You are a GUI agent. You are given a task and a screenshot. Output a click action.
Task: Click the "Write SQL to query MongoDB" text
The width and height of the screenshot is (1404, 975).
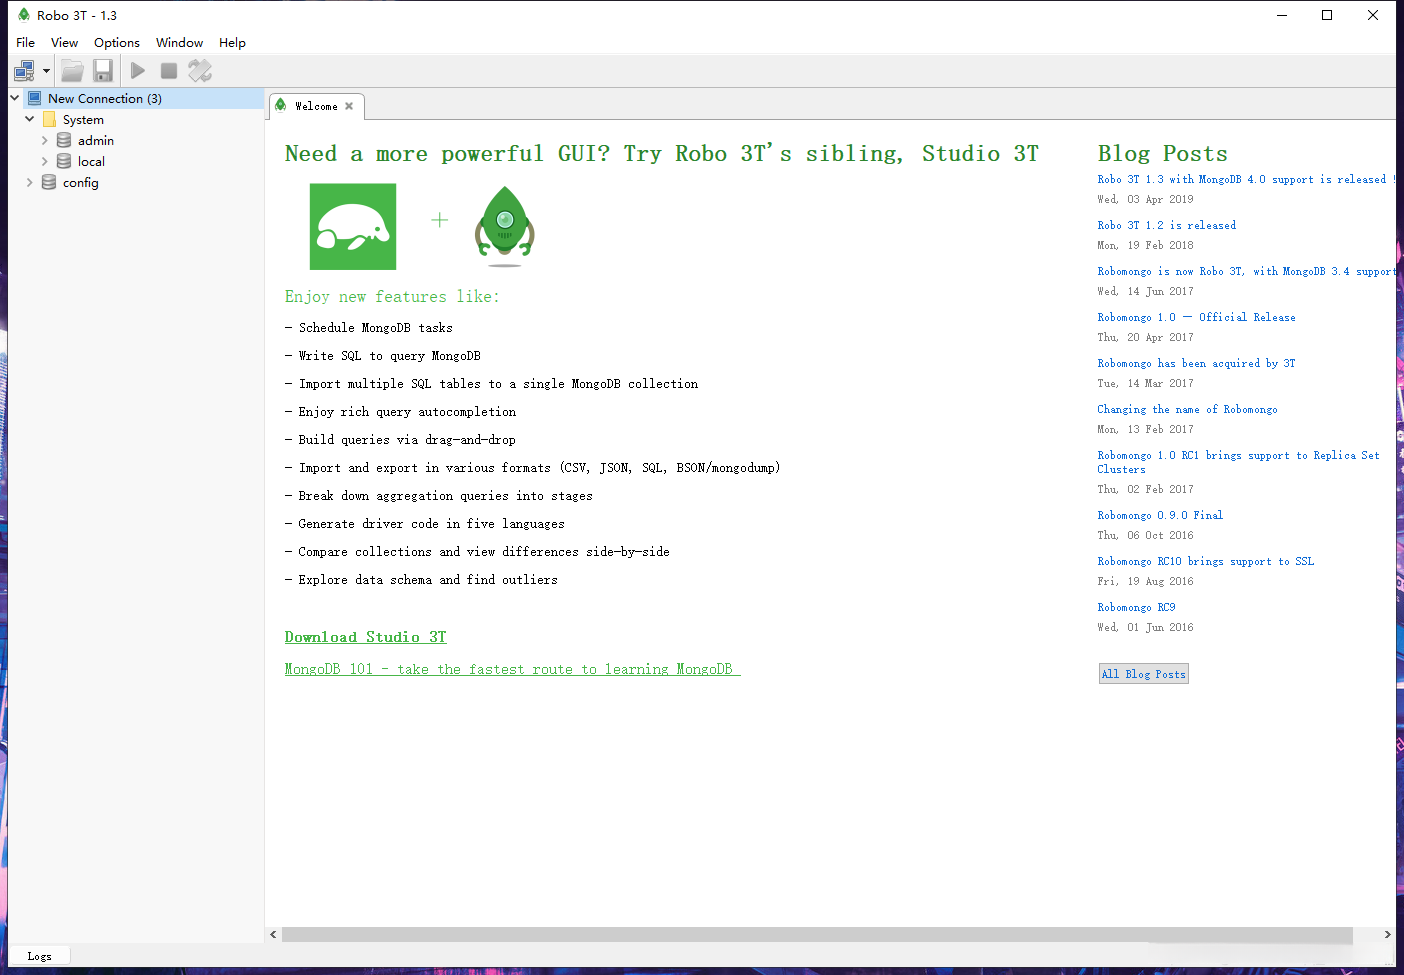coord(390,356)
